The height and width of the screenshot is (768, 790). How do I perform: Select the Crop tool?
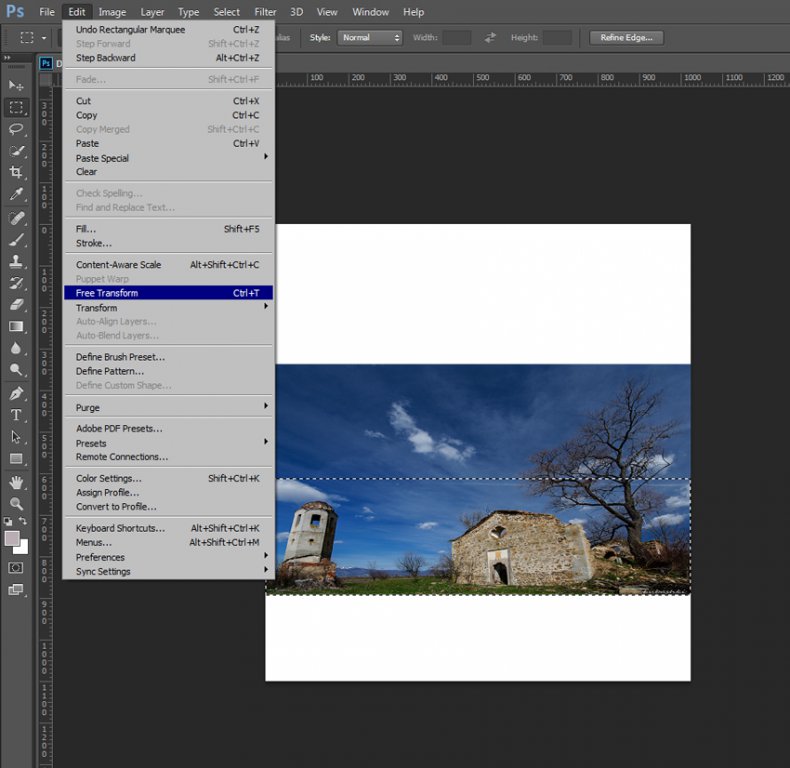[x=16, y=173]
